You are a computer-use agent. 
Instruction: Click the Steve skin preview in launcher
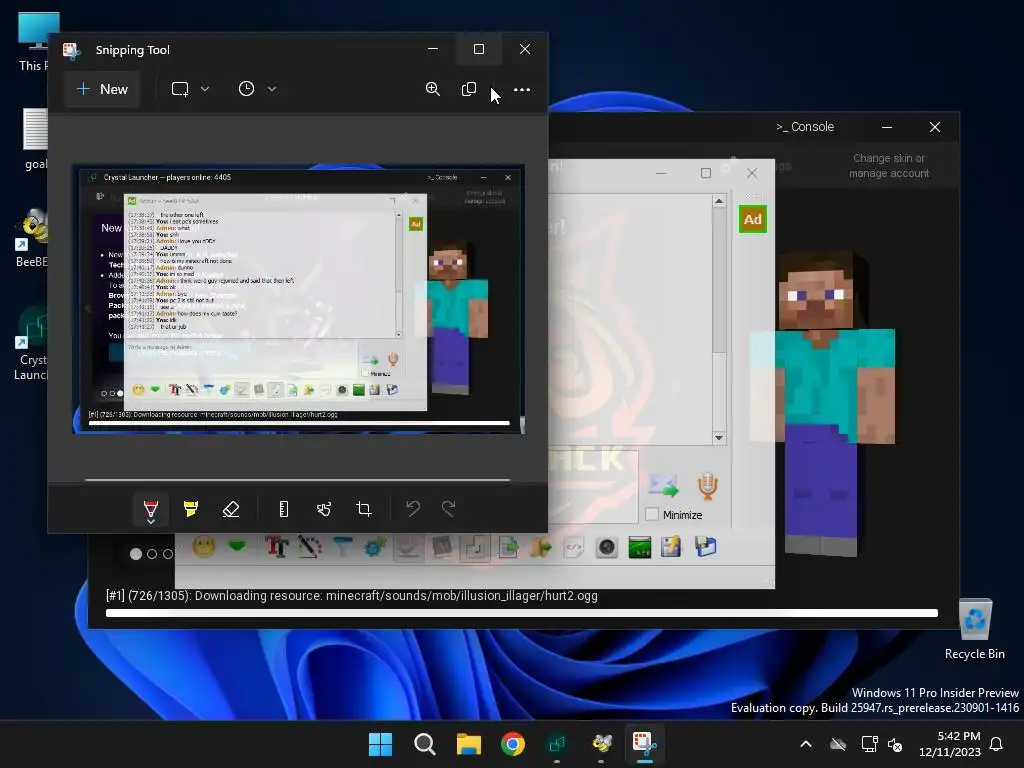[x=828, y=403]
